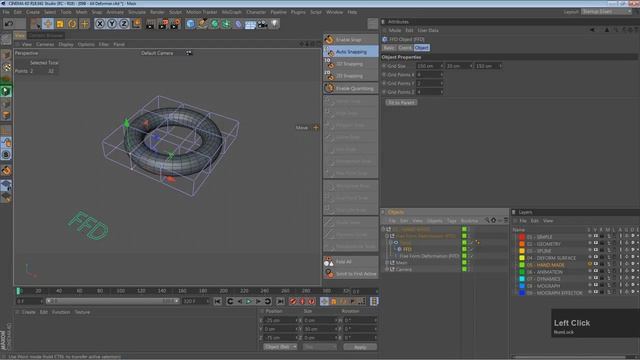
Task: Click Enable Quantizing button
Action: point(351,88)
